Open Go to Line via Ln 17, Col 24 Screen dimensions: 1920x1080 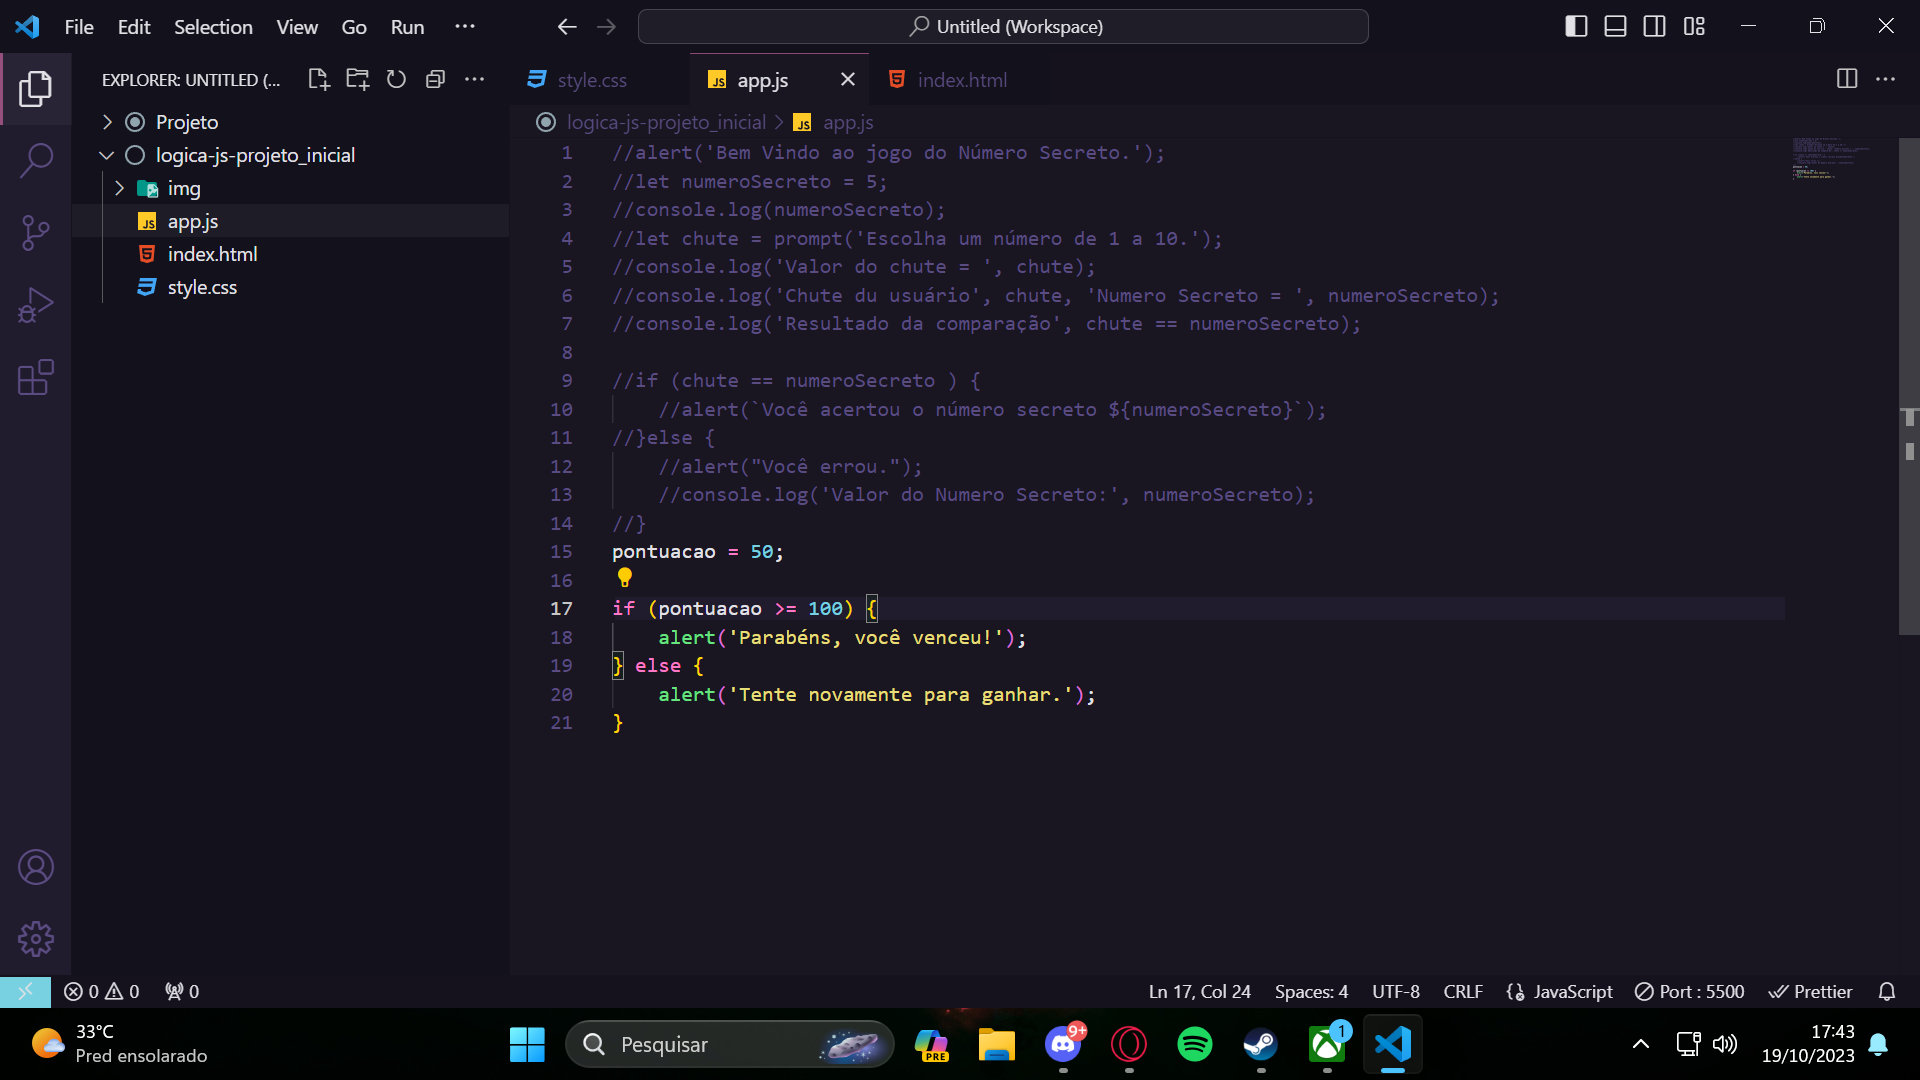(1199, 991)
